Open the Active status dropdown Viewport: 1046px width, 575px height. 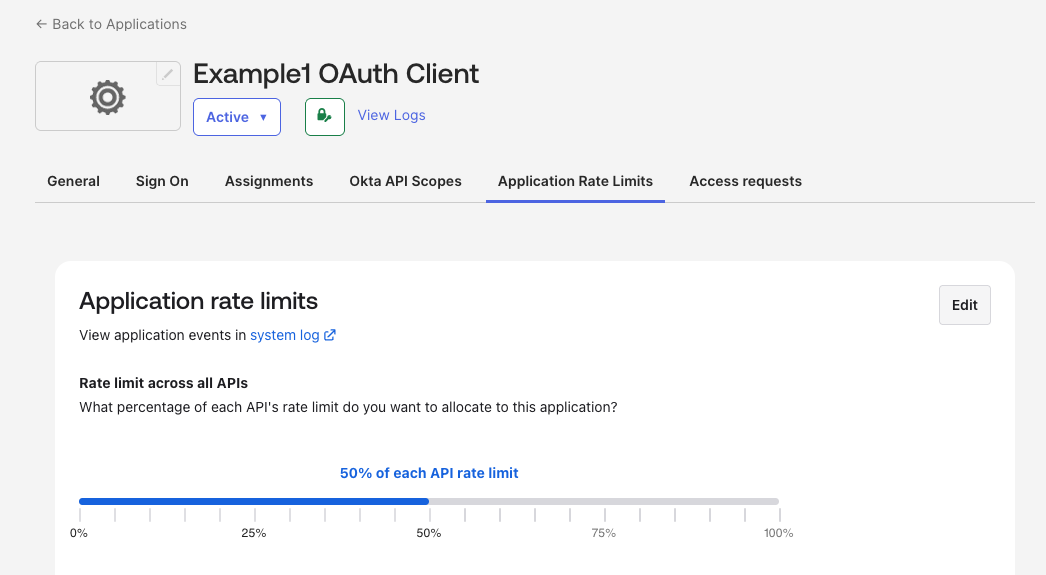(x=236, y=117)
